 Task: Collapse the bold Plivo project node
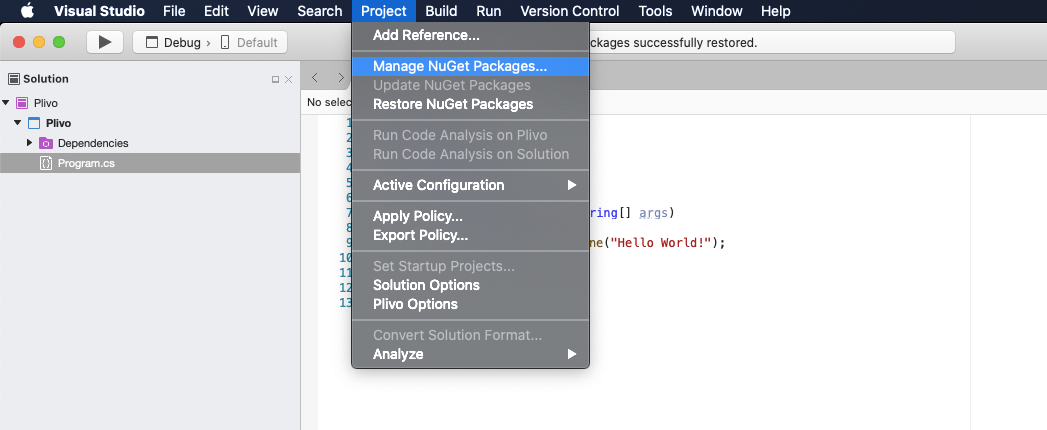pyautogui.click(x=18, y=123)
